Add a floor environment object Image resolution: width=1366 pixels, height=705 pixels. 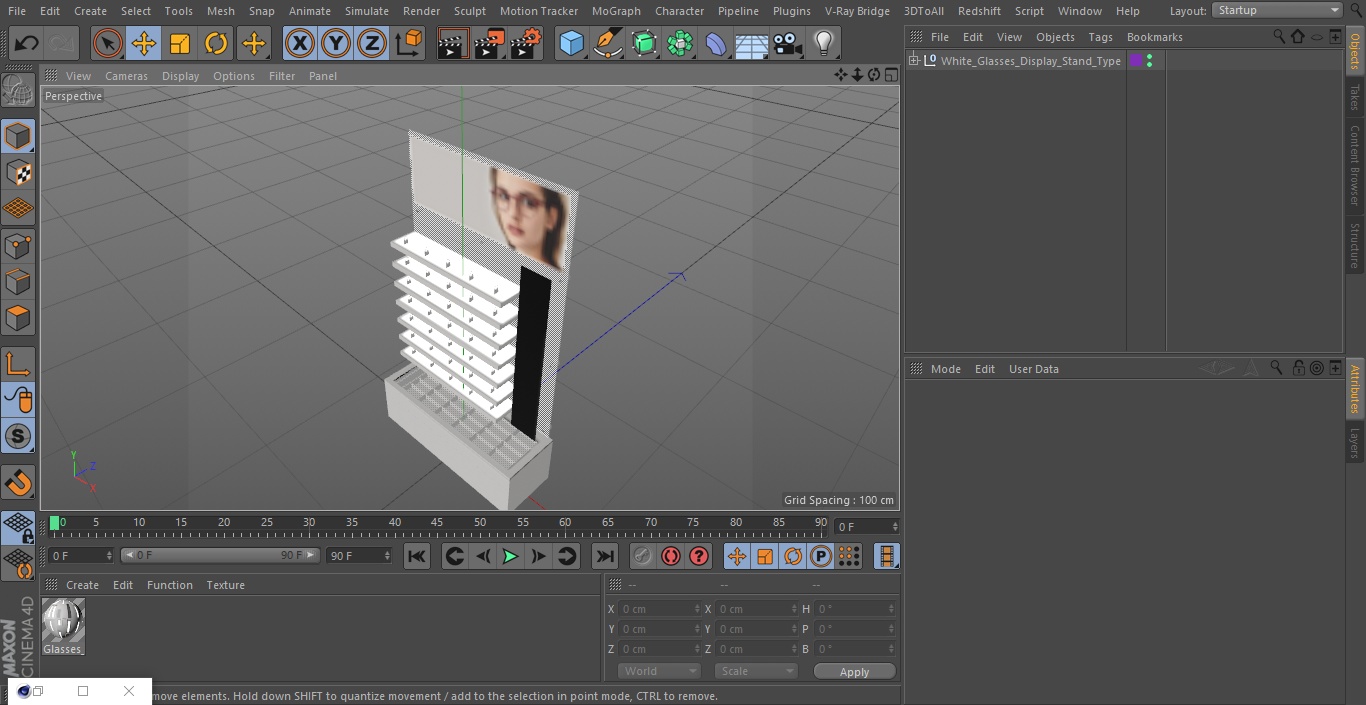[751, 44]
